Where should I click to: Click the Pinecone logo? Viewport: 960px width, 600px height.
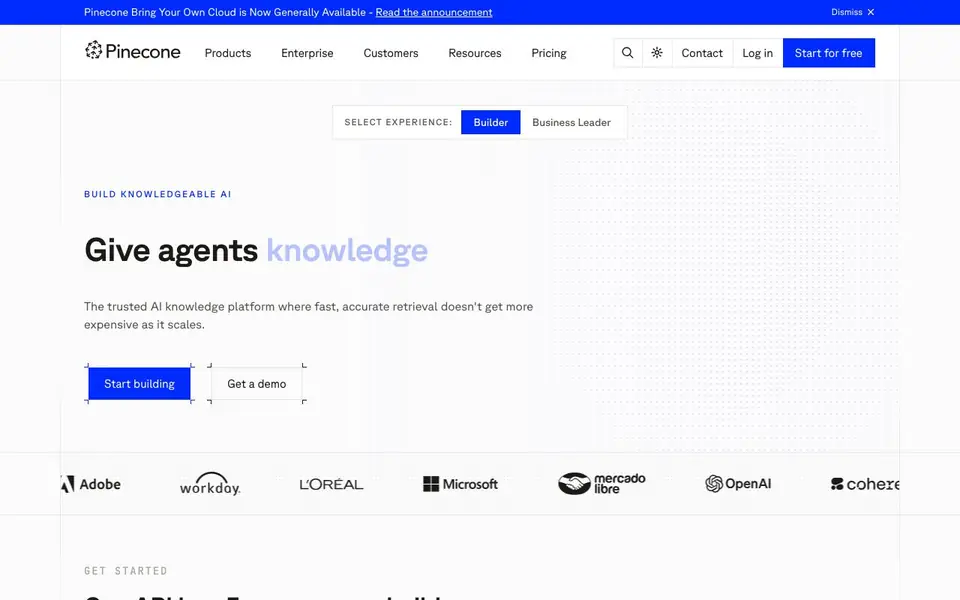click(132, 51)
